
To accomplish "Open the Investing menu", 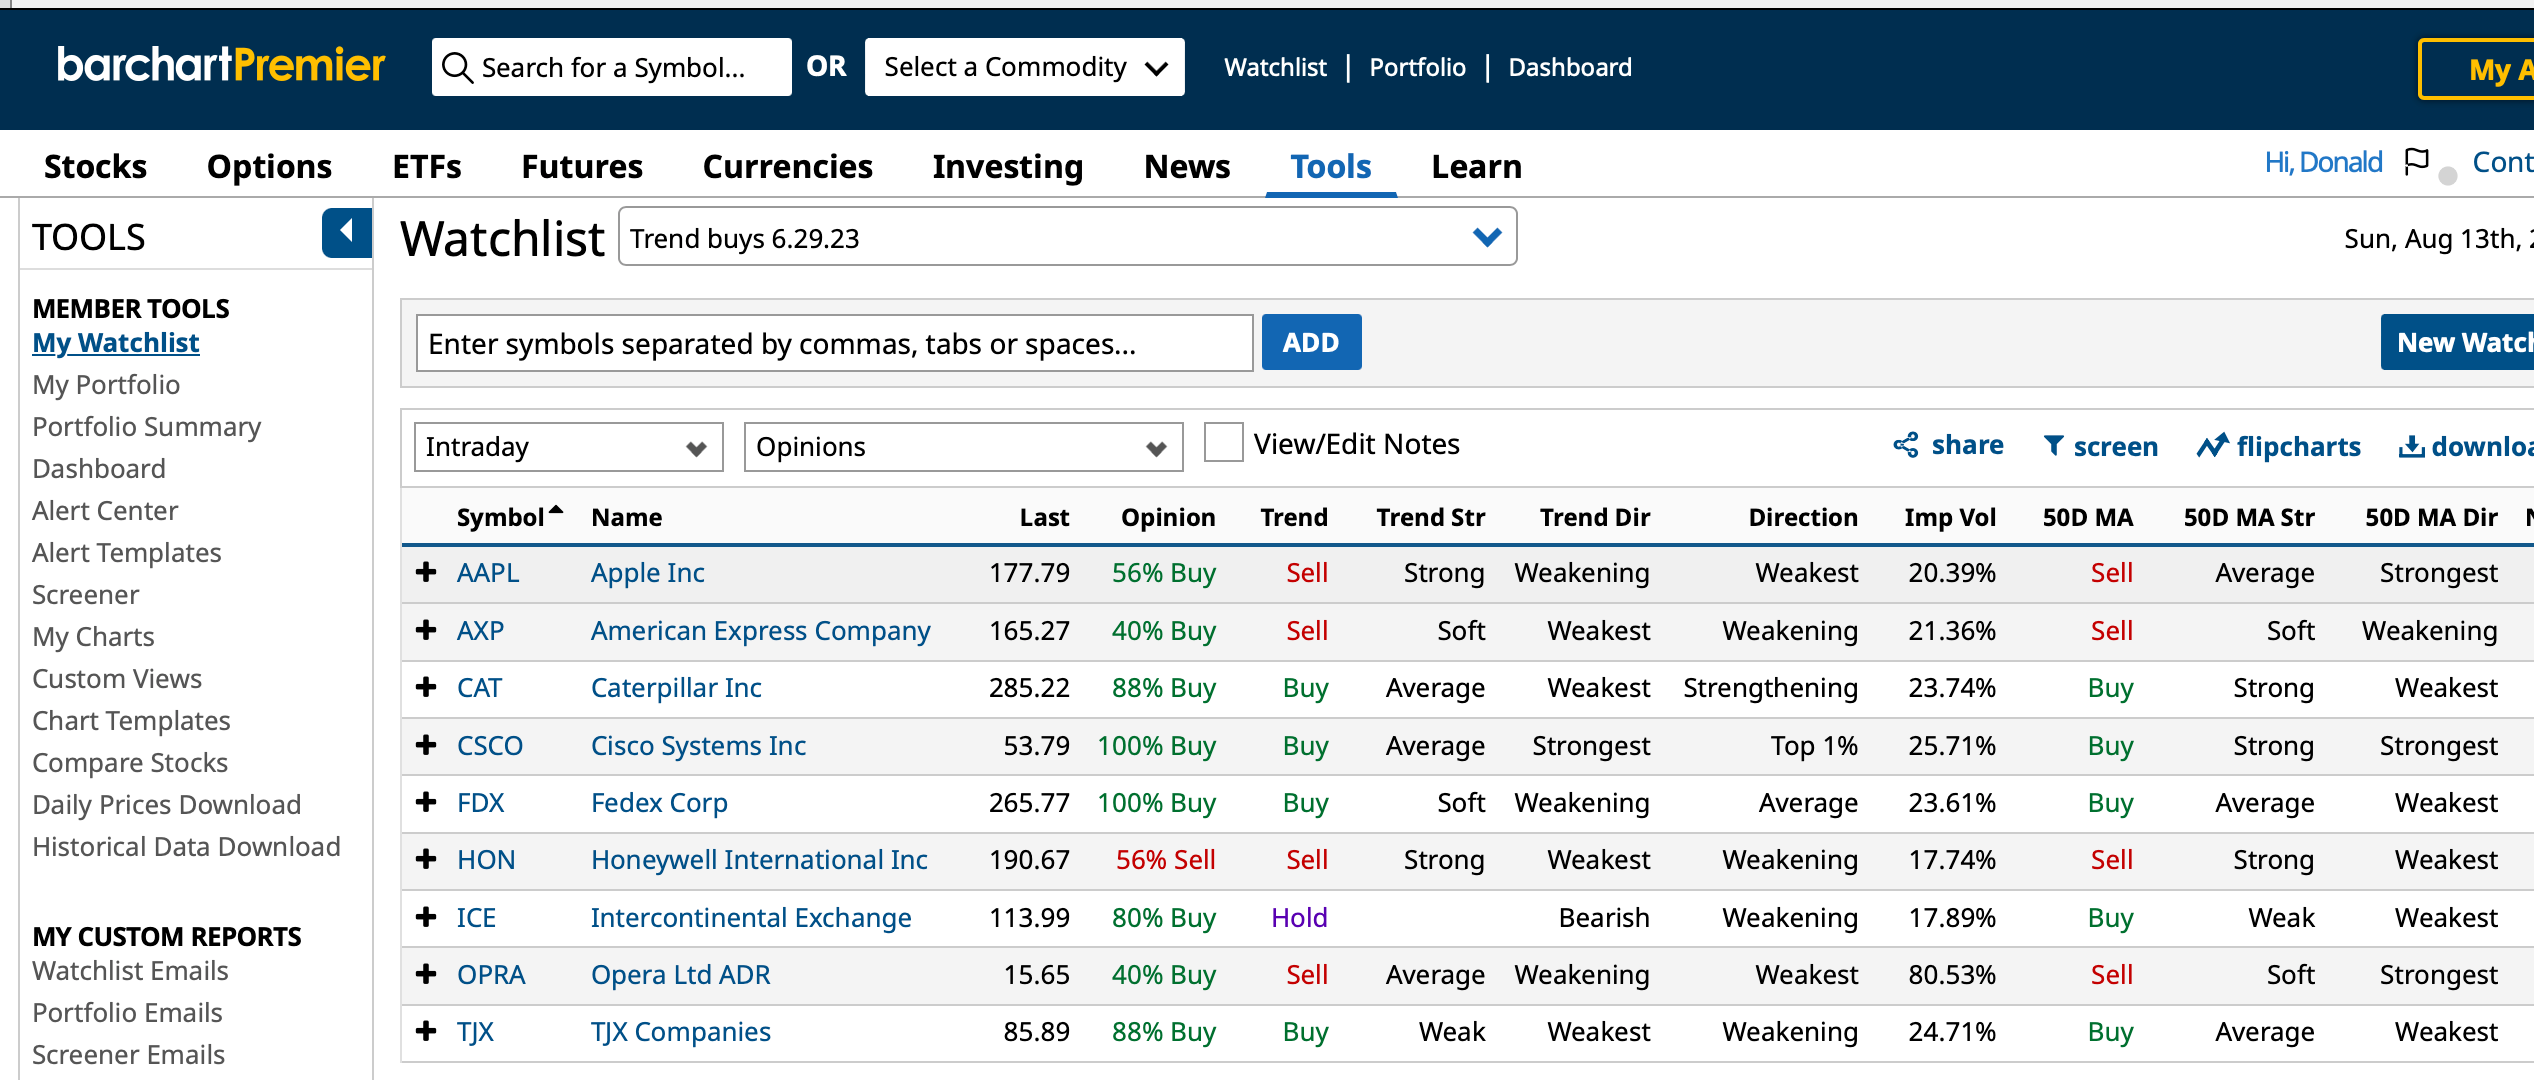I will pos(1008,166).
